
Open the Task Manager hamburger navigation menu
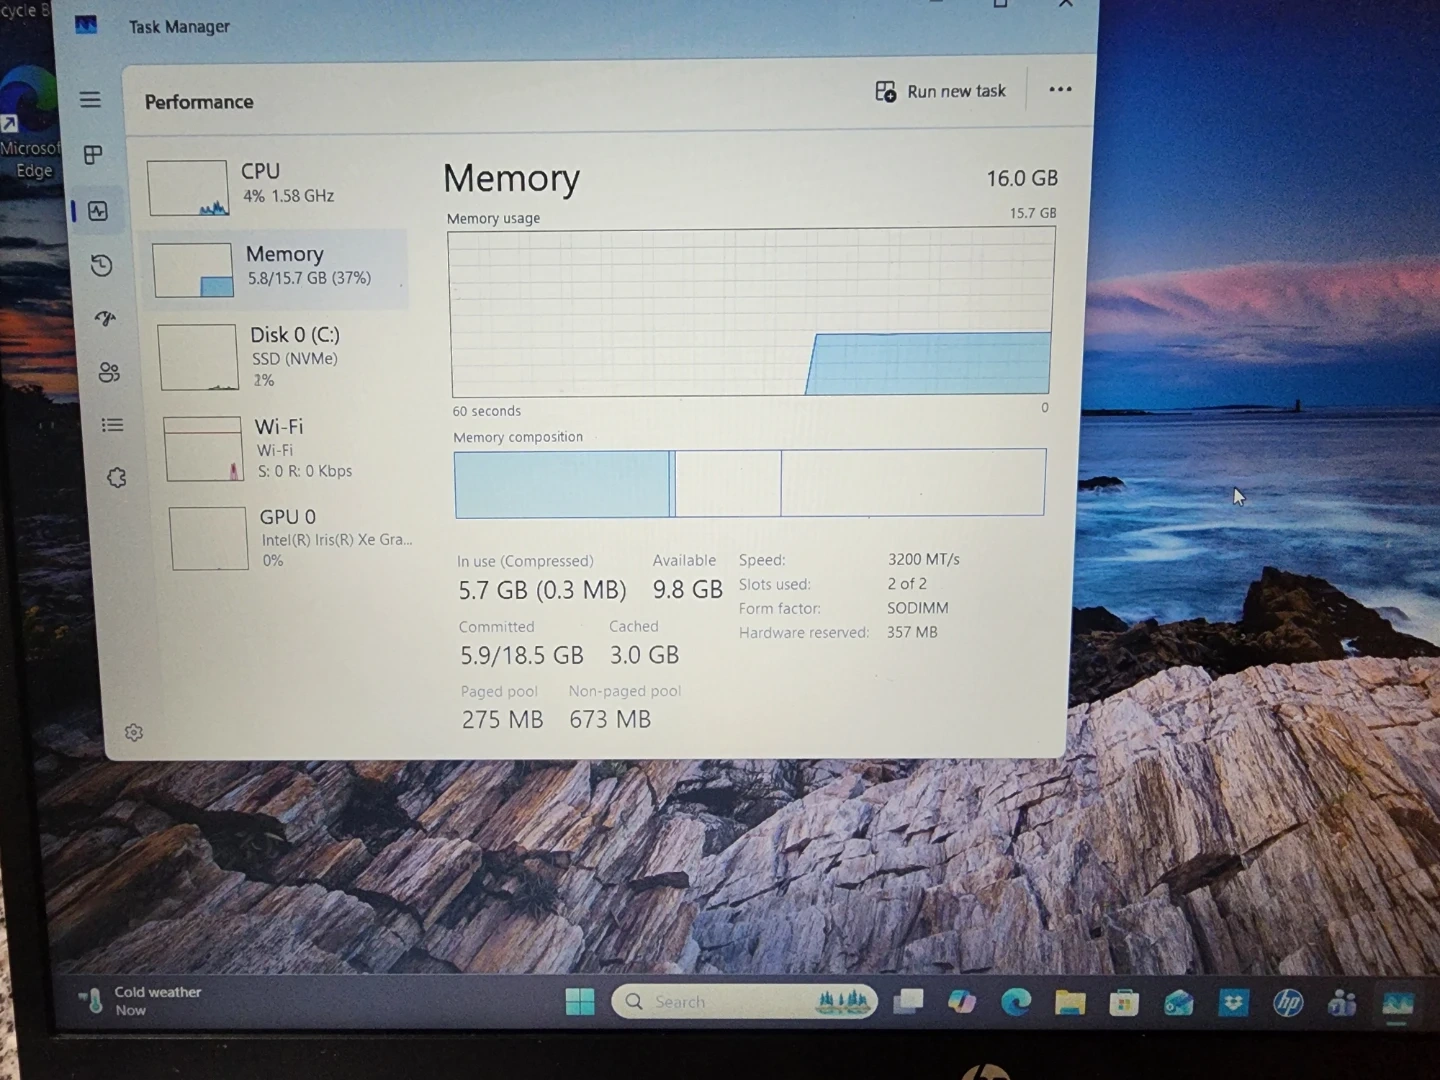[x=90, y=99]
